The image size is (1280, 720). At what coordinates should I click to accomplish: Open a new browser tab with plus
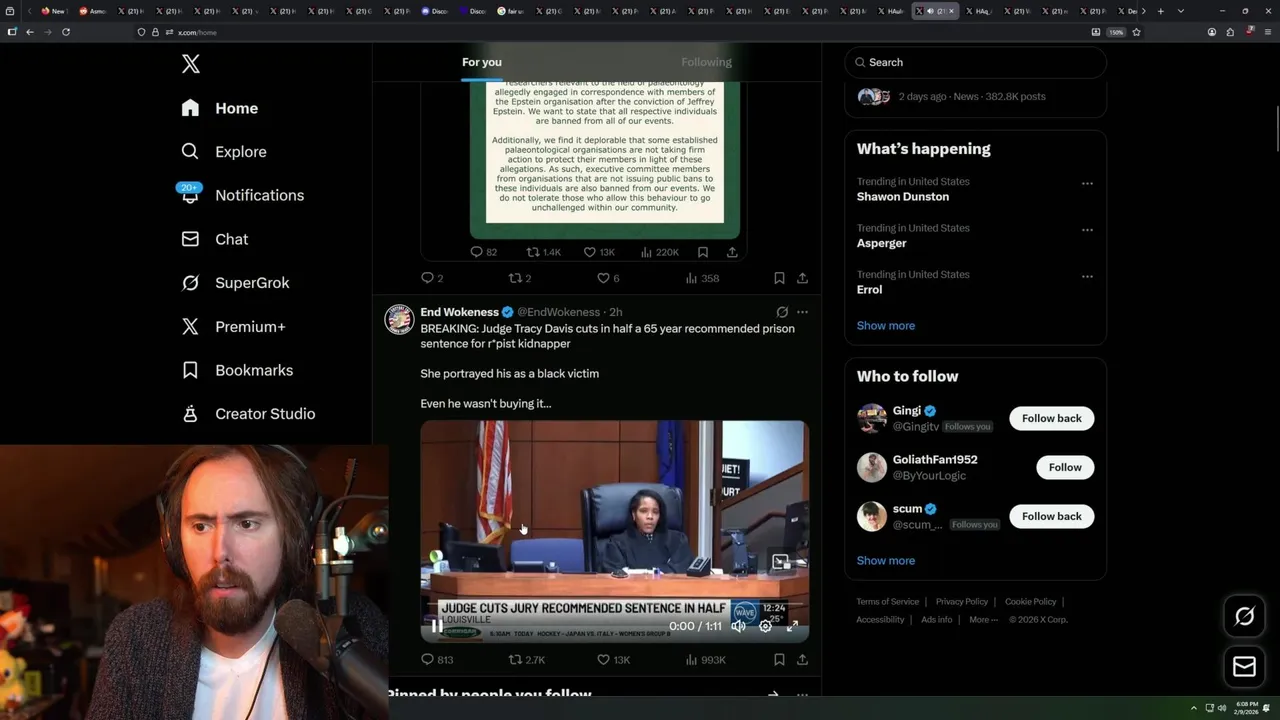click(x=1160, y=11)
